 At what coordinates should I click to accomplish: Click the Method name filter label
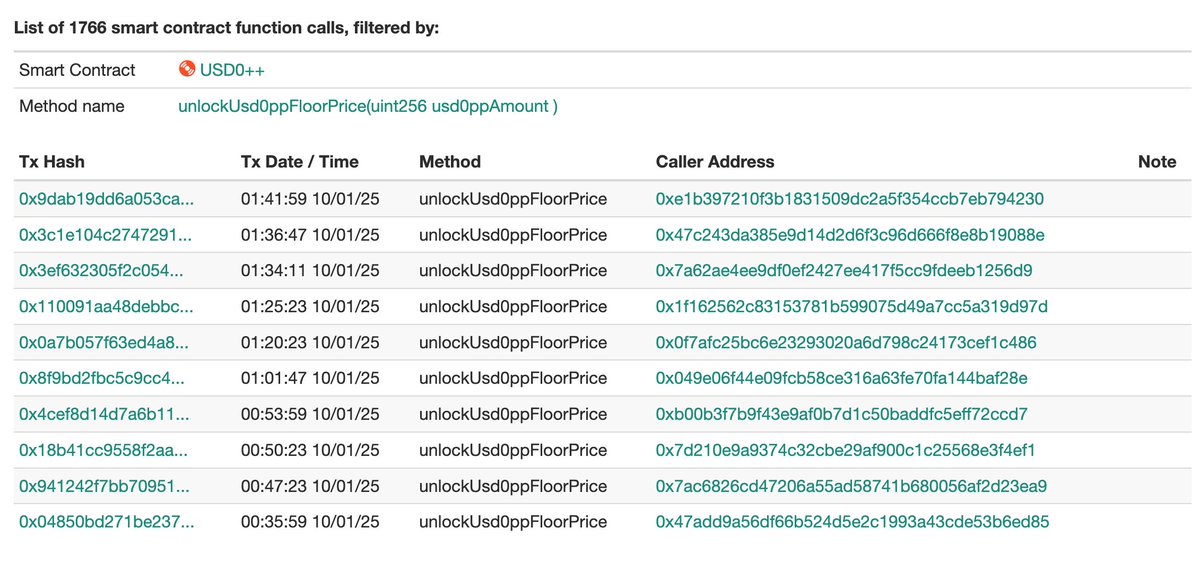point(72,106)
